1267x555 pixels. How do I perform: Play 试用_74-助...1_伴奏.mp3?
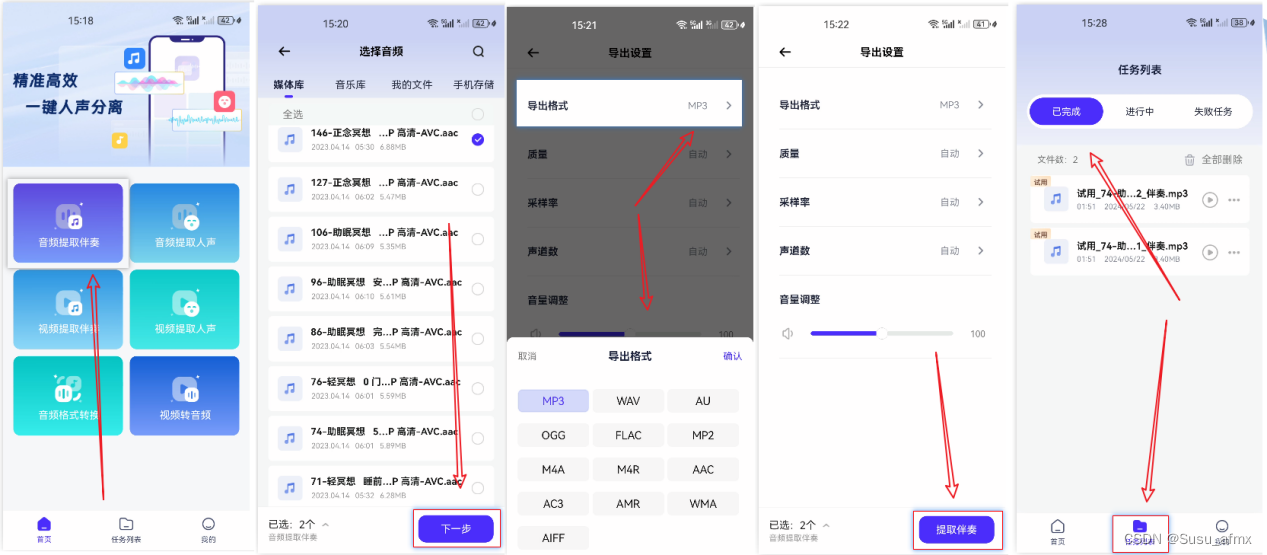(x=1210, y=252)
